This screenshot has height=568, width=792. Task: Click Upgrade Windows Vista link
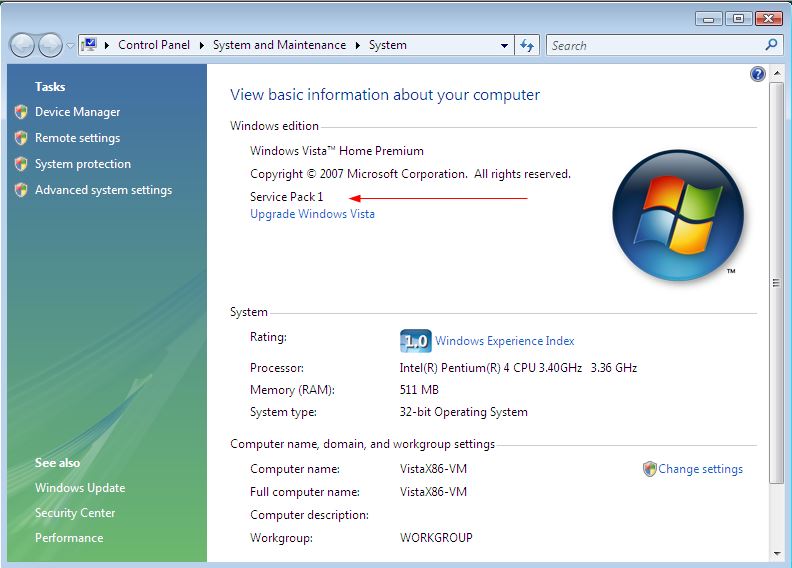312,214
